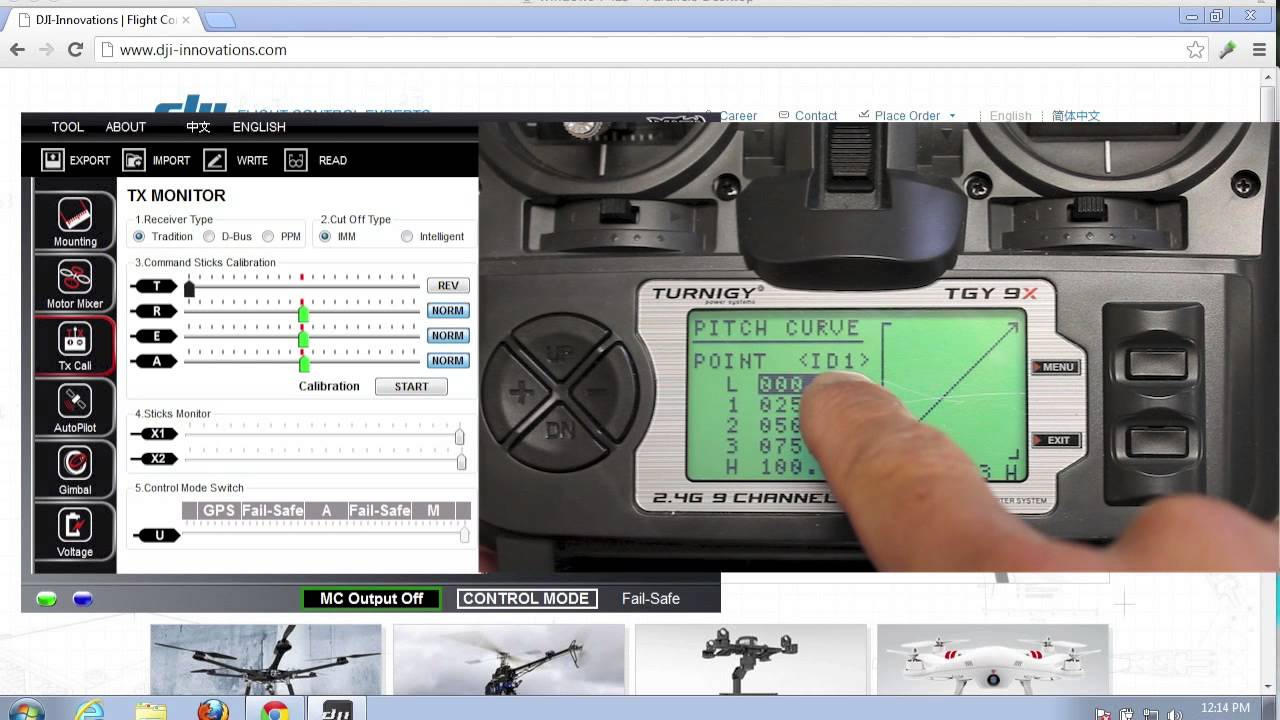Select the IMM cut off type
1280x720 pixels.
325,236
